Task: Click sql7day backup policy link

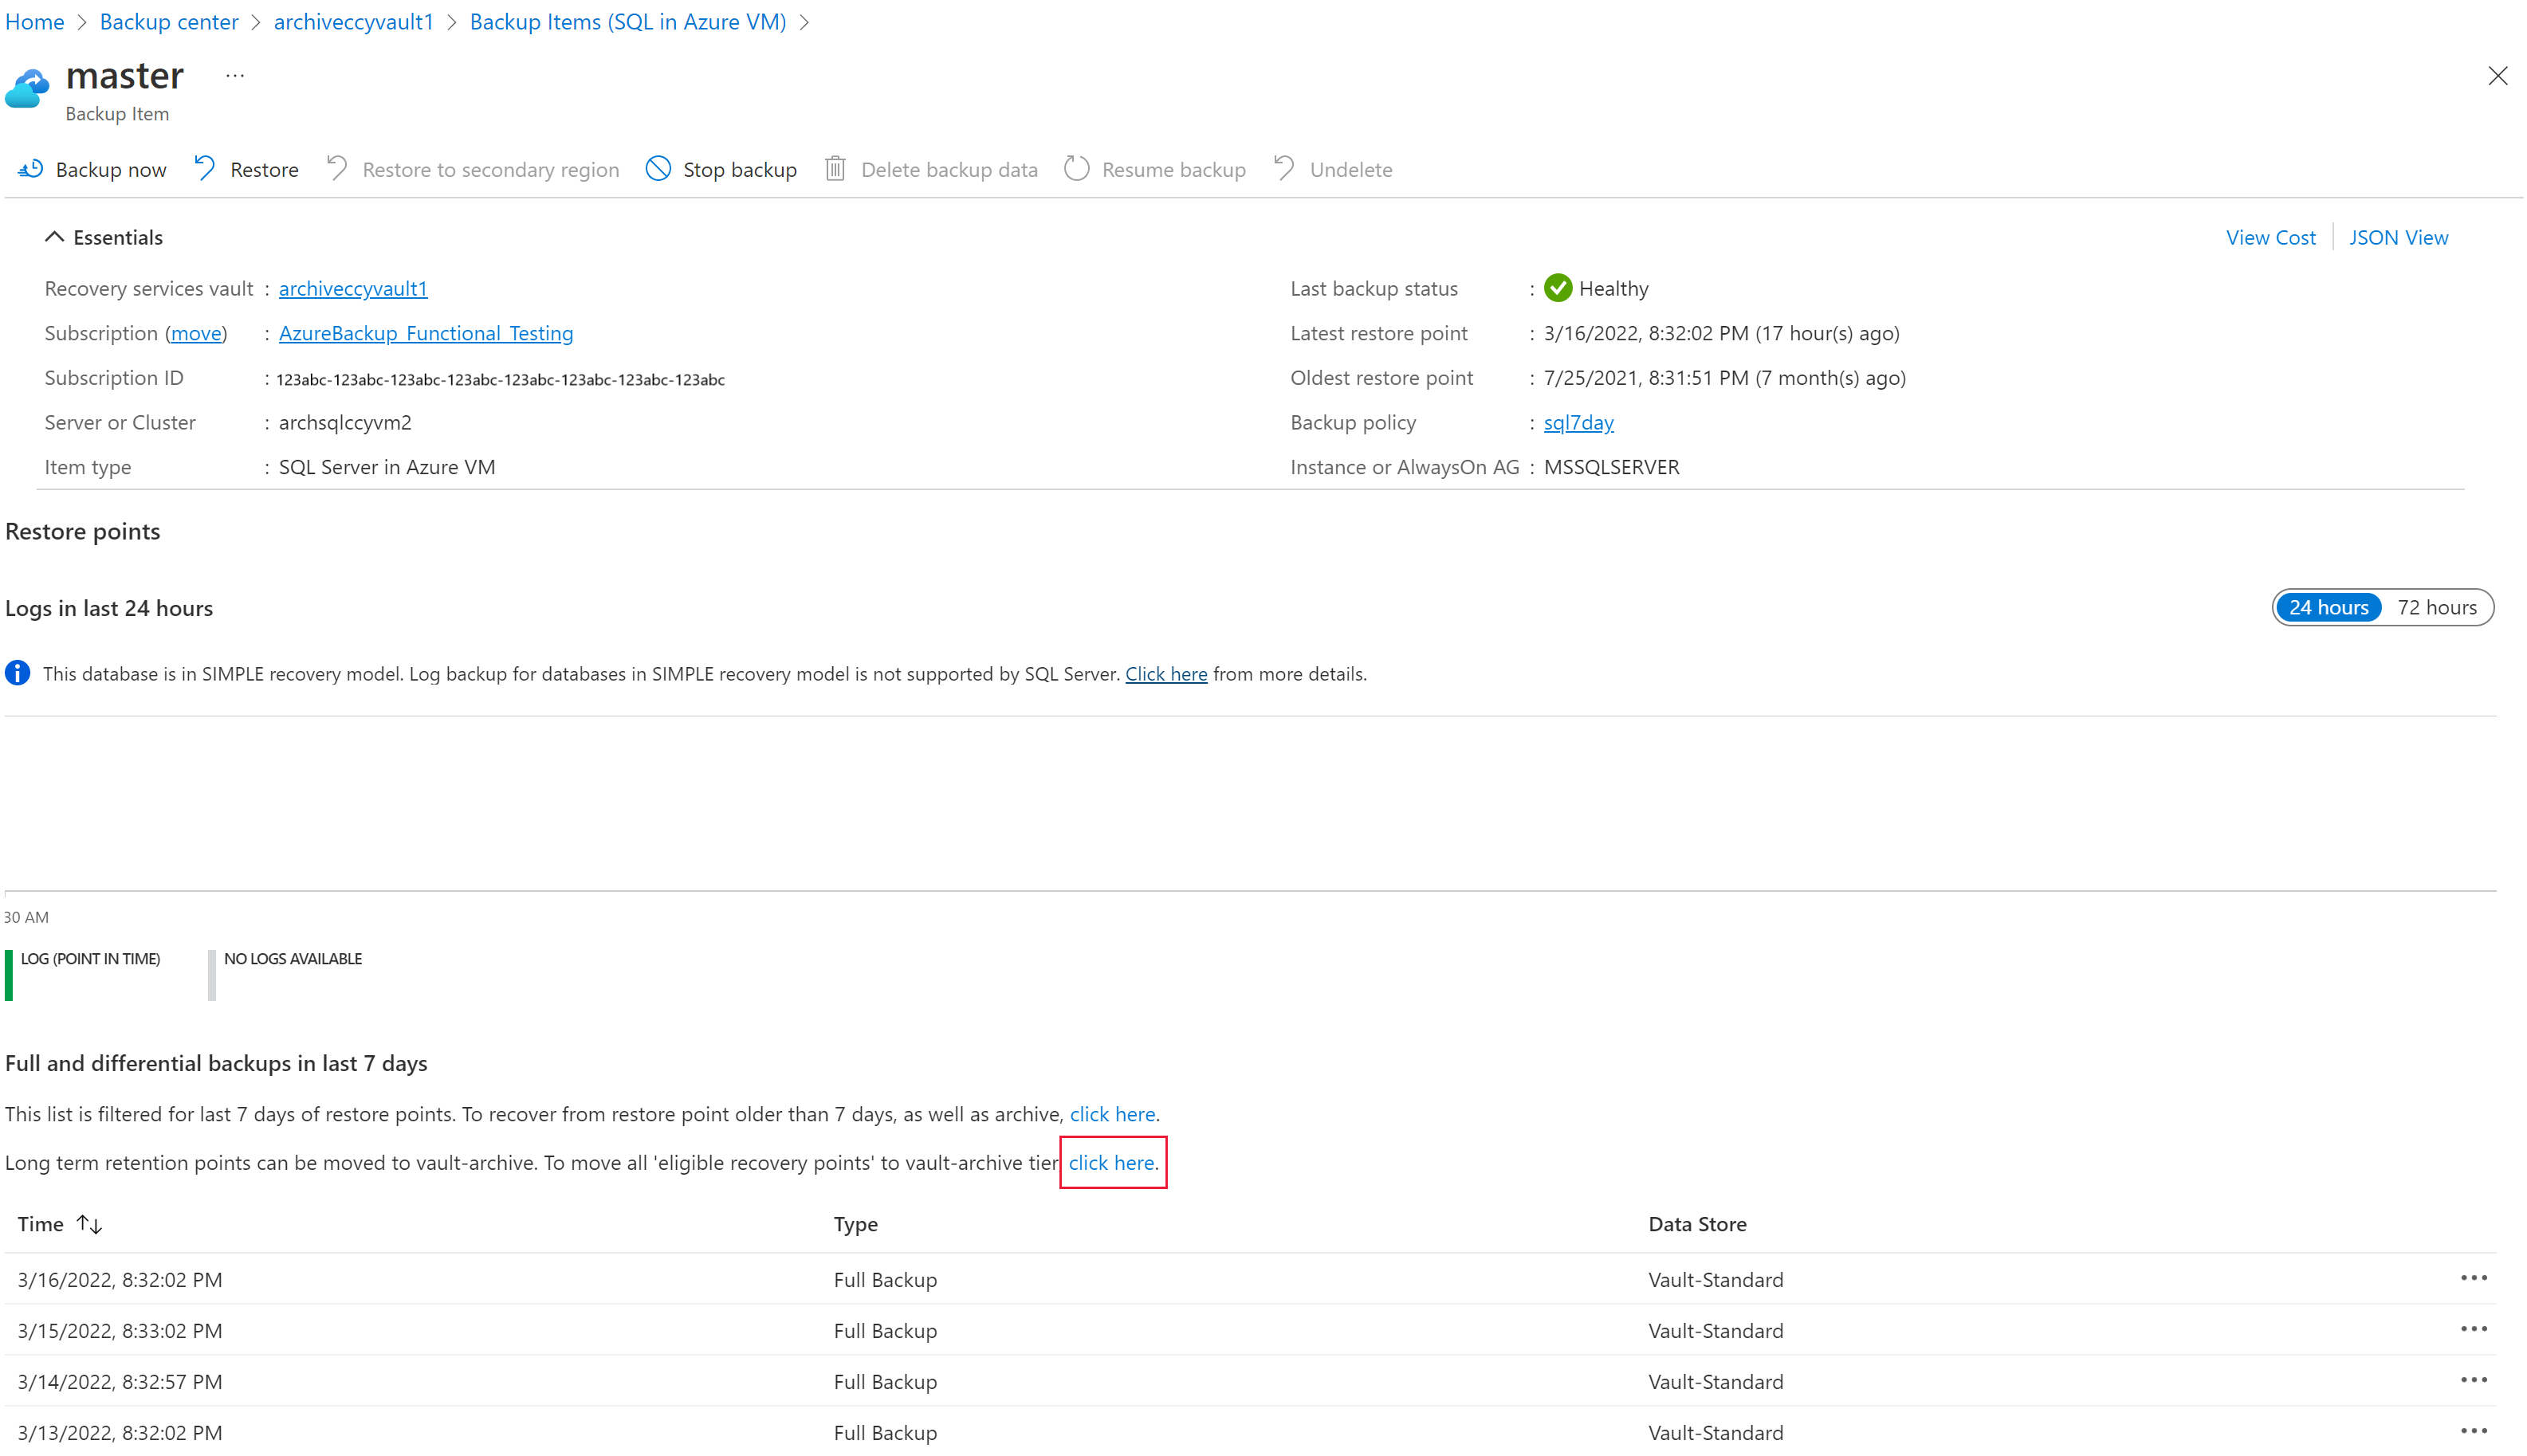Action: pos(1576,422)
